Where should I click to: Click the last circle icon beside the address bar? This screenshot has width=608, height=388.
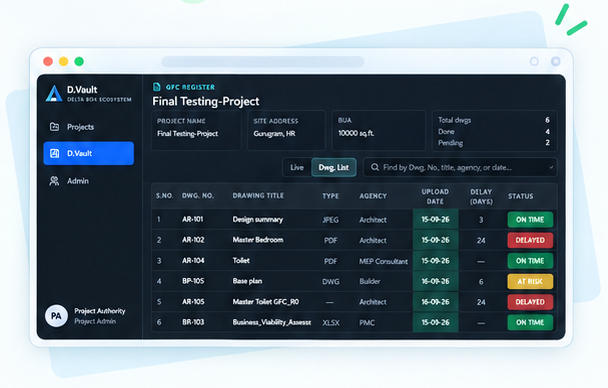click(x=556, y=61)
